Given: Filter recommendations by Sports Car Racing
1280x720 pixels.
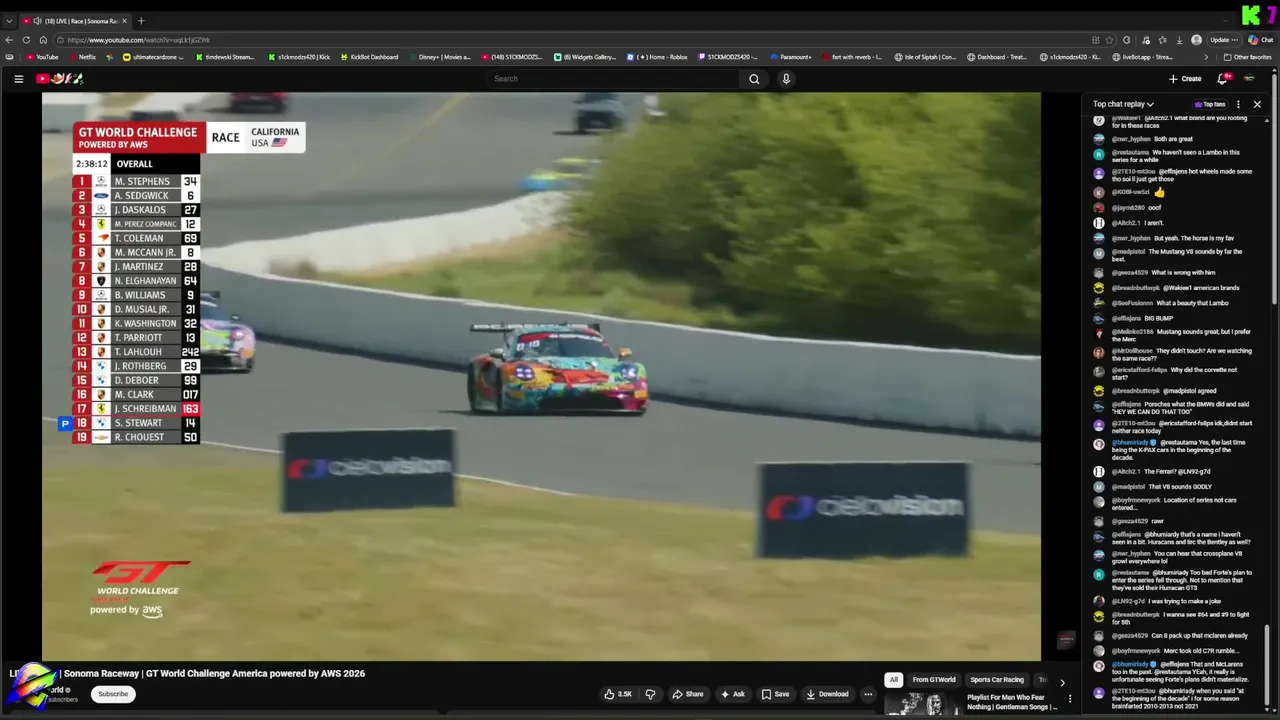Looking at the screenshot, I should pos(997,680).
